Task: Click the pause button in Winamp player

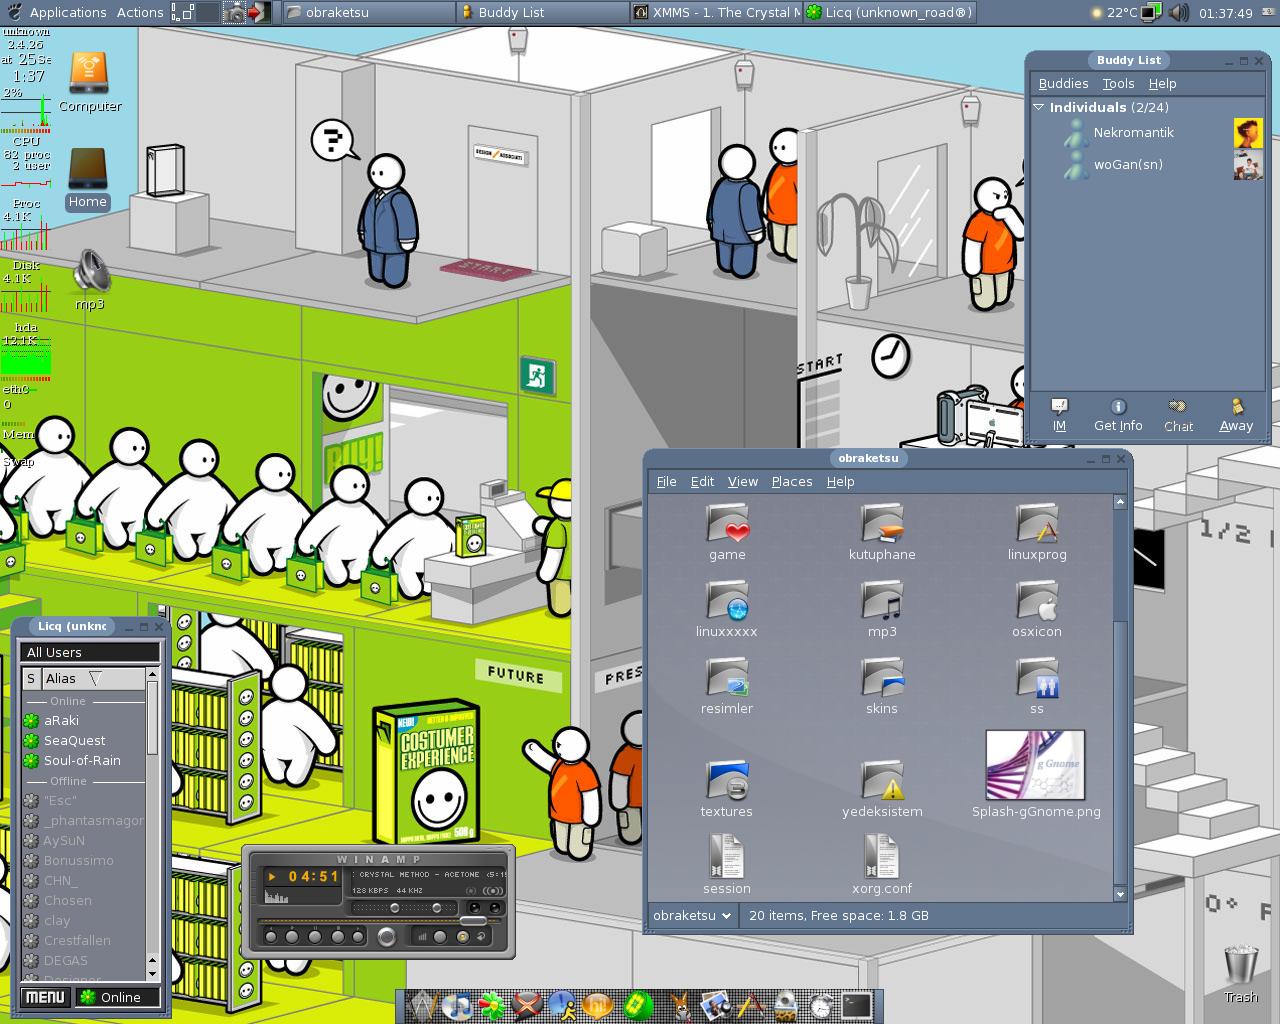Action: 315,937
